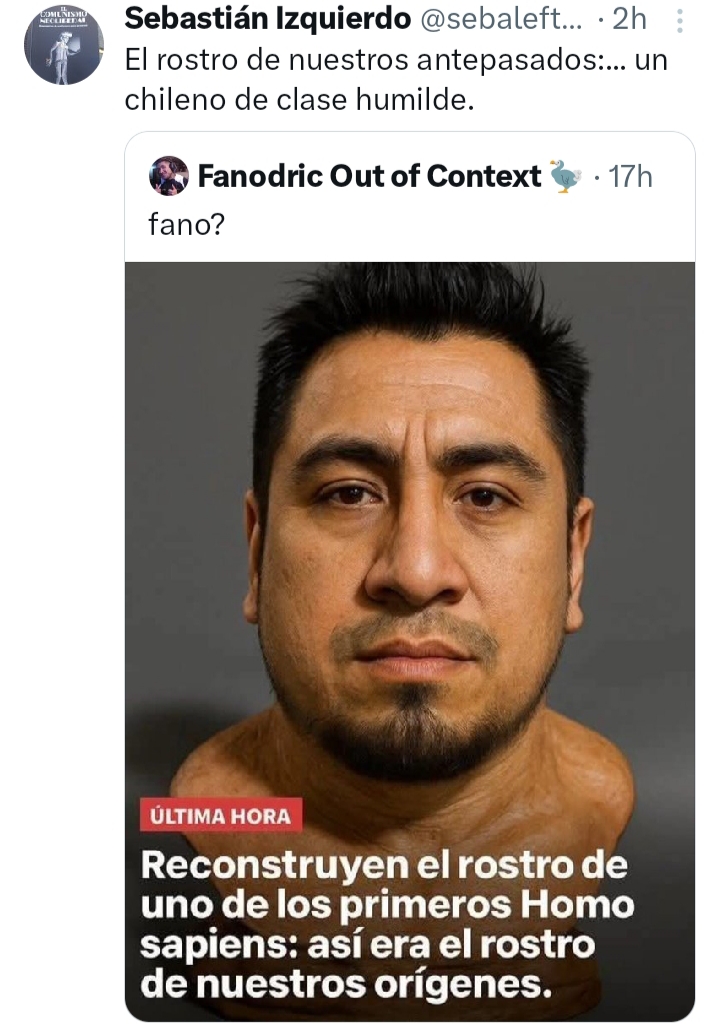The image size is (720, 1029).
Task: Open the quoted tweet text 'fano?'
Action: pos(186,224)
